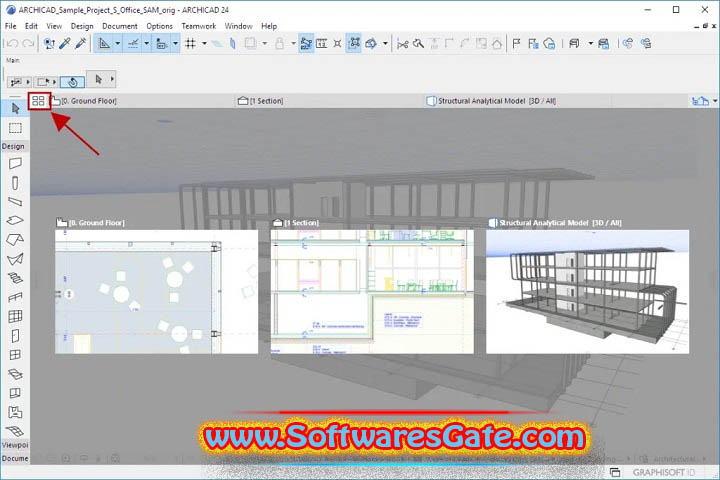Select the Zone tool
The height and width of the screenshot is (480, 720).
pos(15,412)
